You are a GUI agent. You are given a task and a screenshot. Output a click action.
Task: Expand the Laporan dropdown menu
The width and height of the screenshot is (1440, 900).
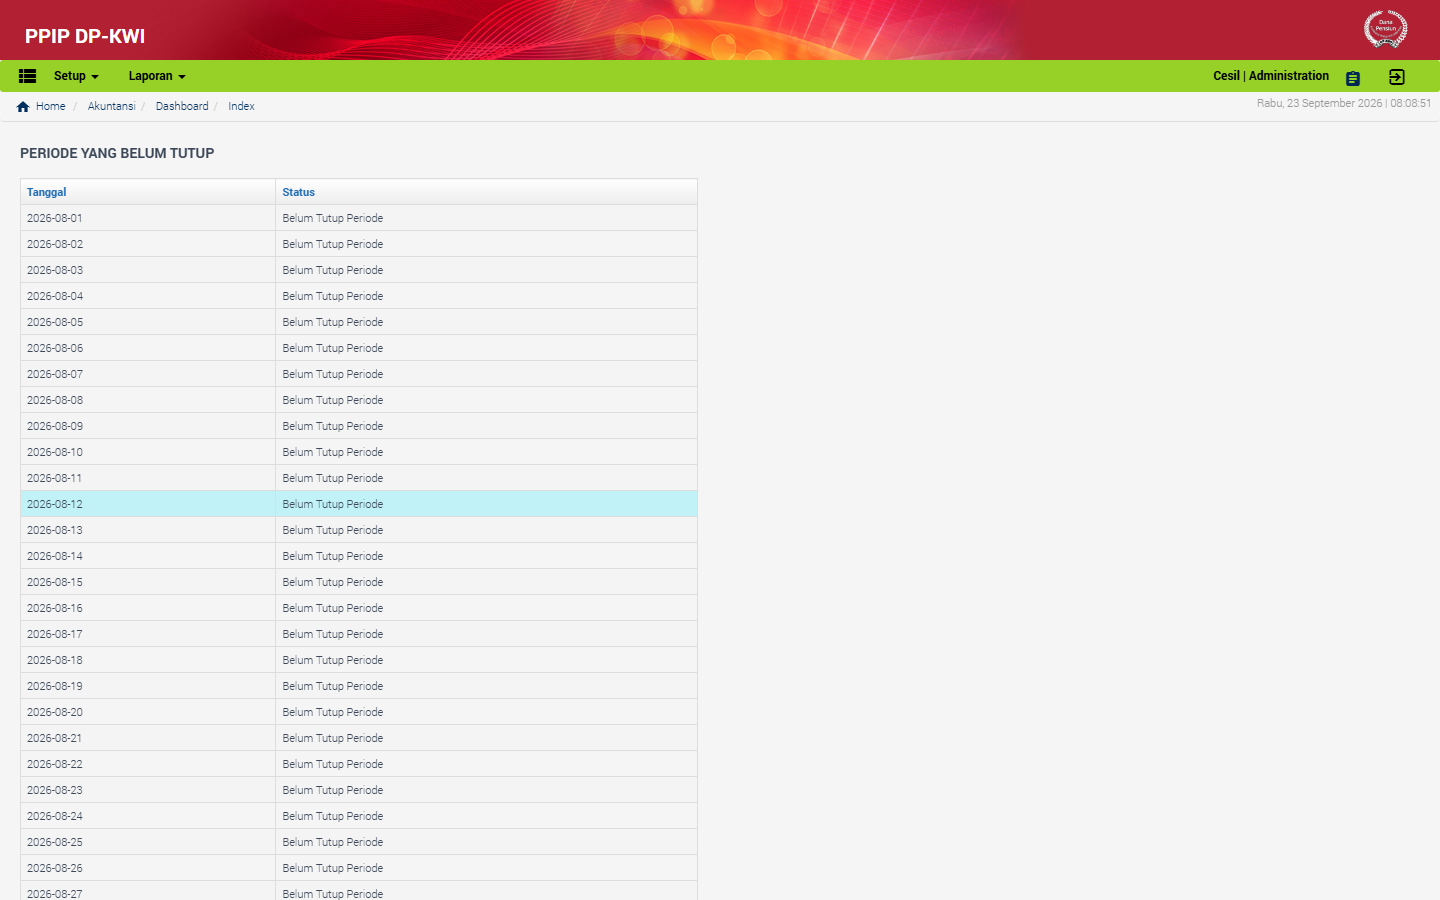tap(157, 76)
